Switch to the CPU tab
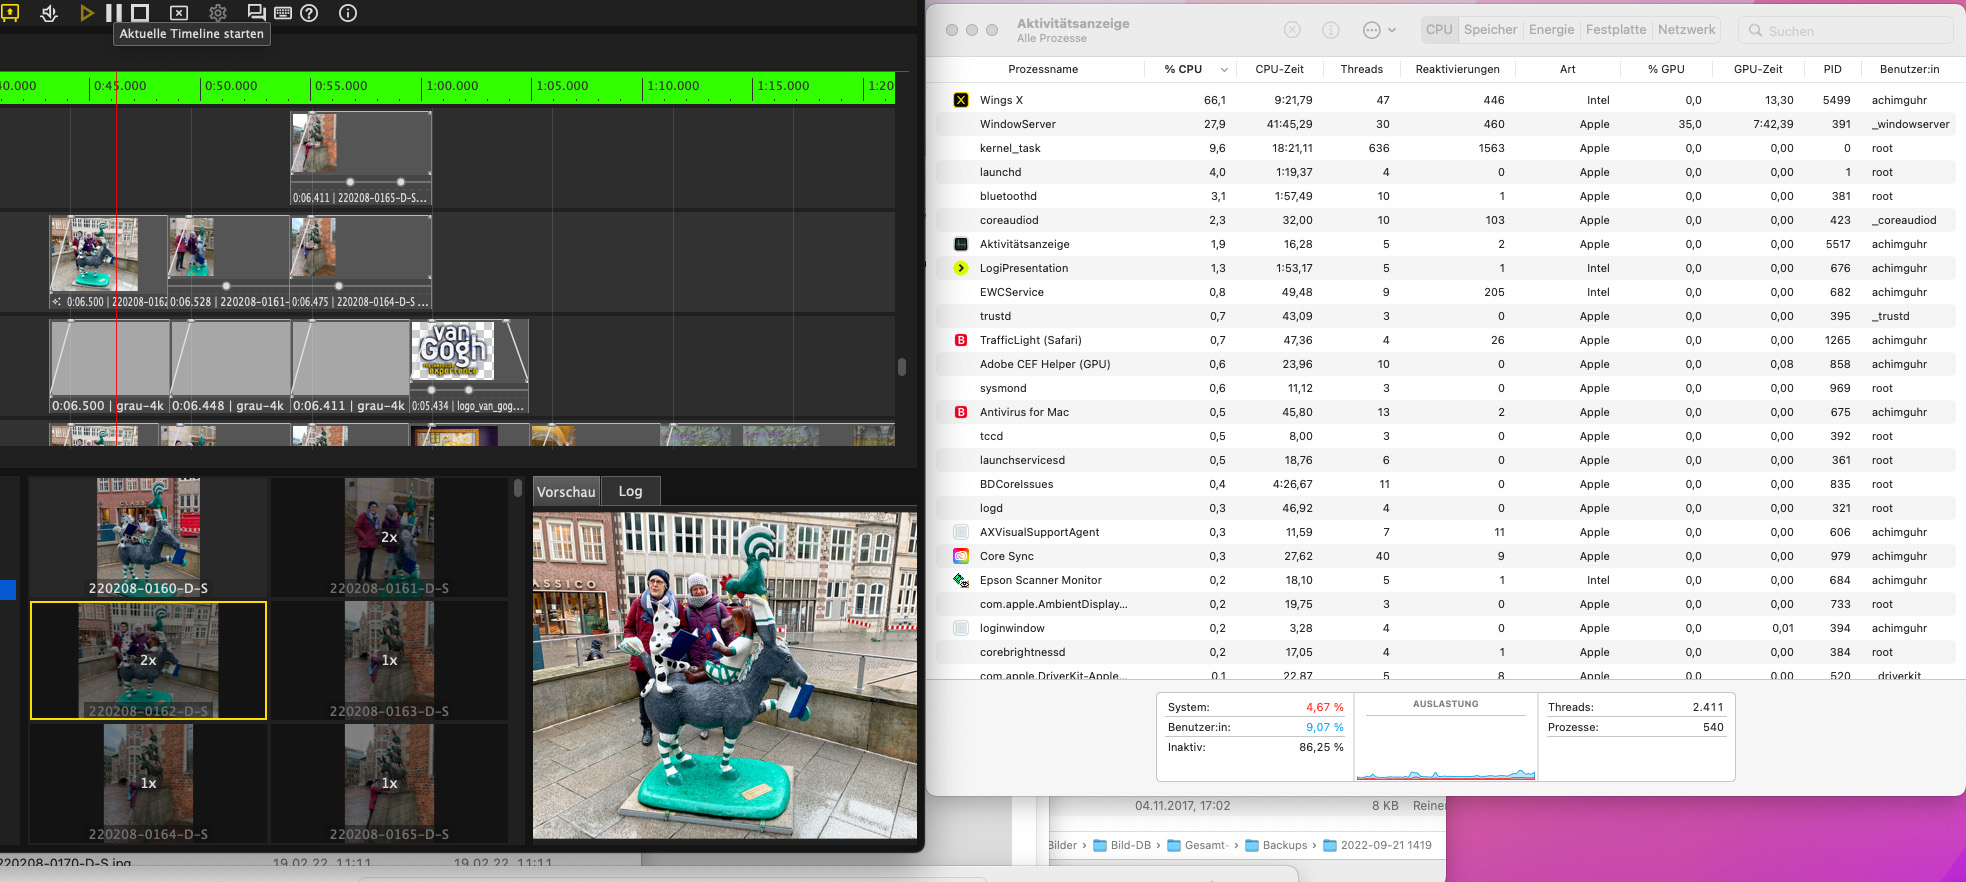1966x882 pixels. 1439,30
